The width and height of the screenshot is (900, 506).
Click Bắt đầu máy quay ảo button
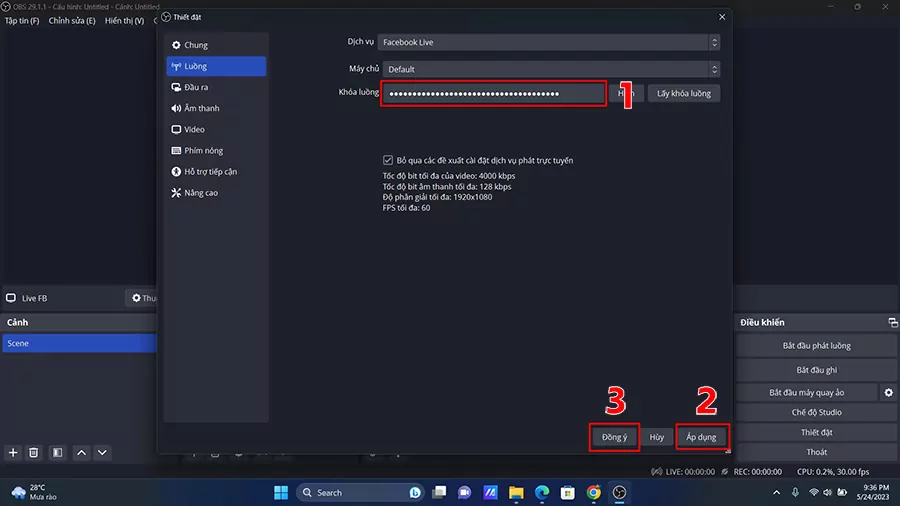pyautogui.click(x=806, y=392)
